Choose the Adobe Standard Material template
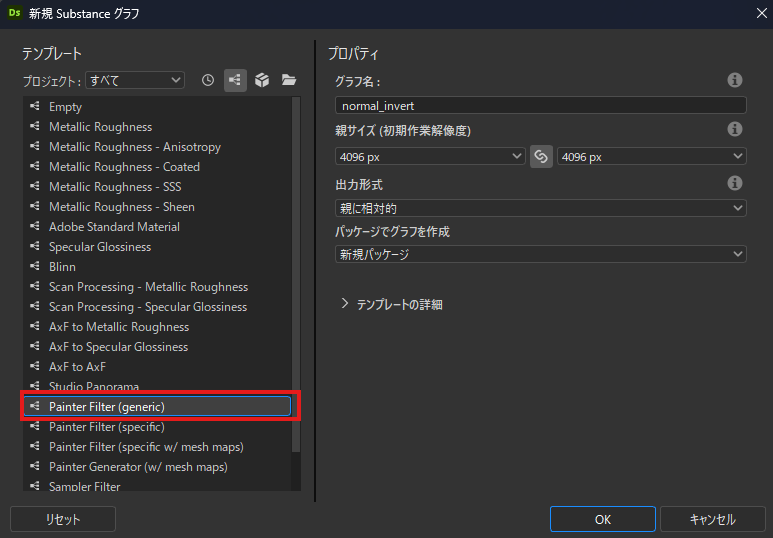Screen dimensions: 773x538 click(x=157, y=226)
